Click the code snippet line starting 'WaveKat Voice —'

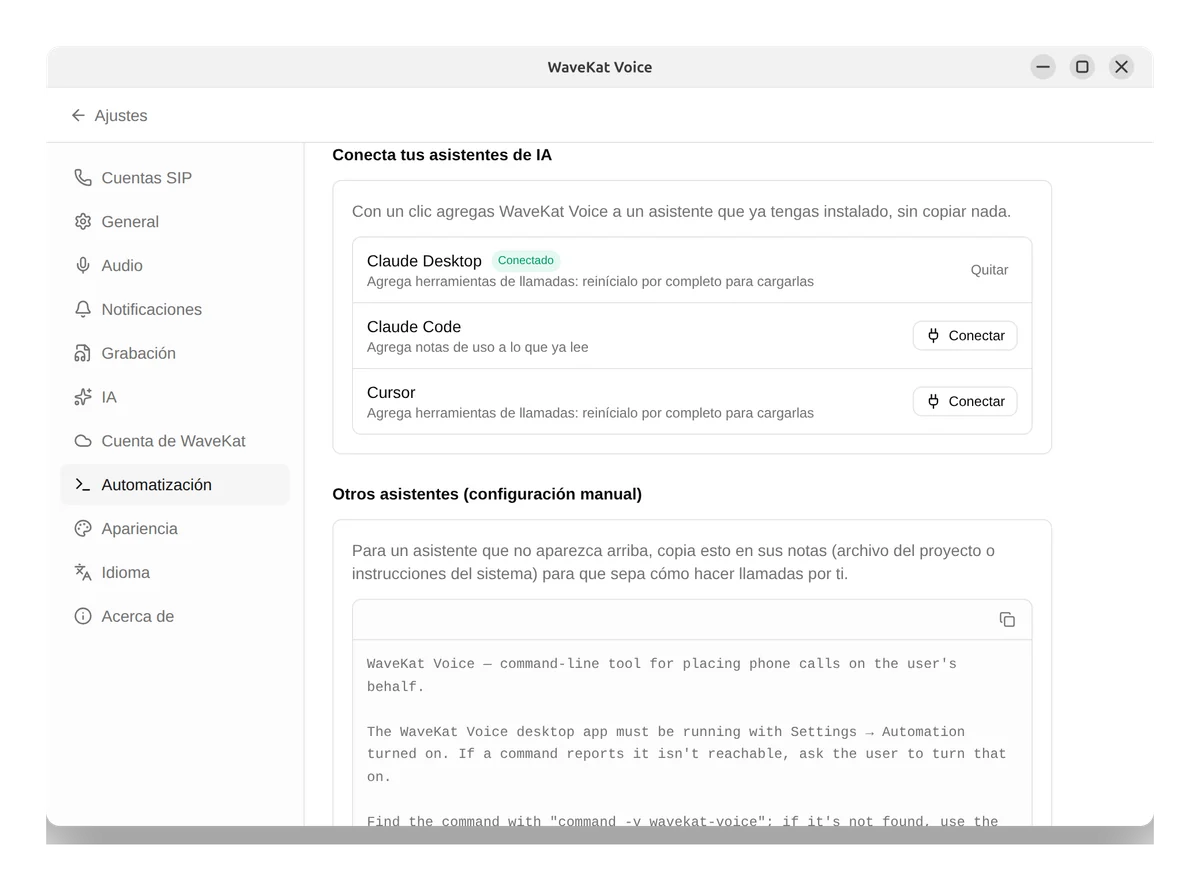point(662,675)
